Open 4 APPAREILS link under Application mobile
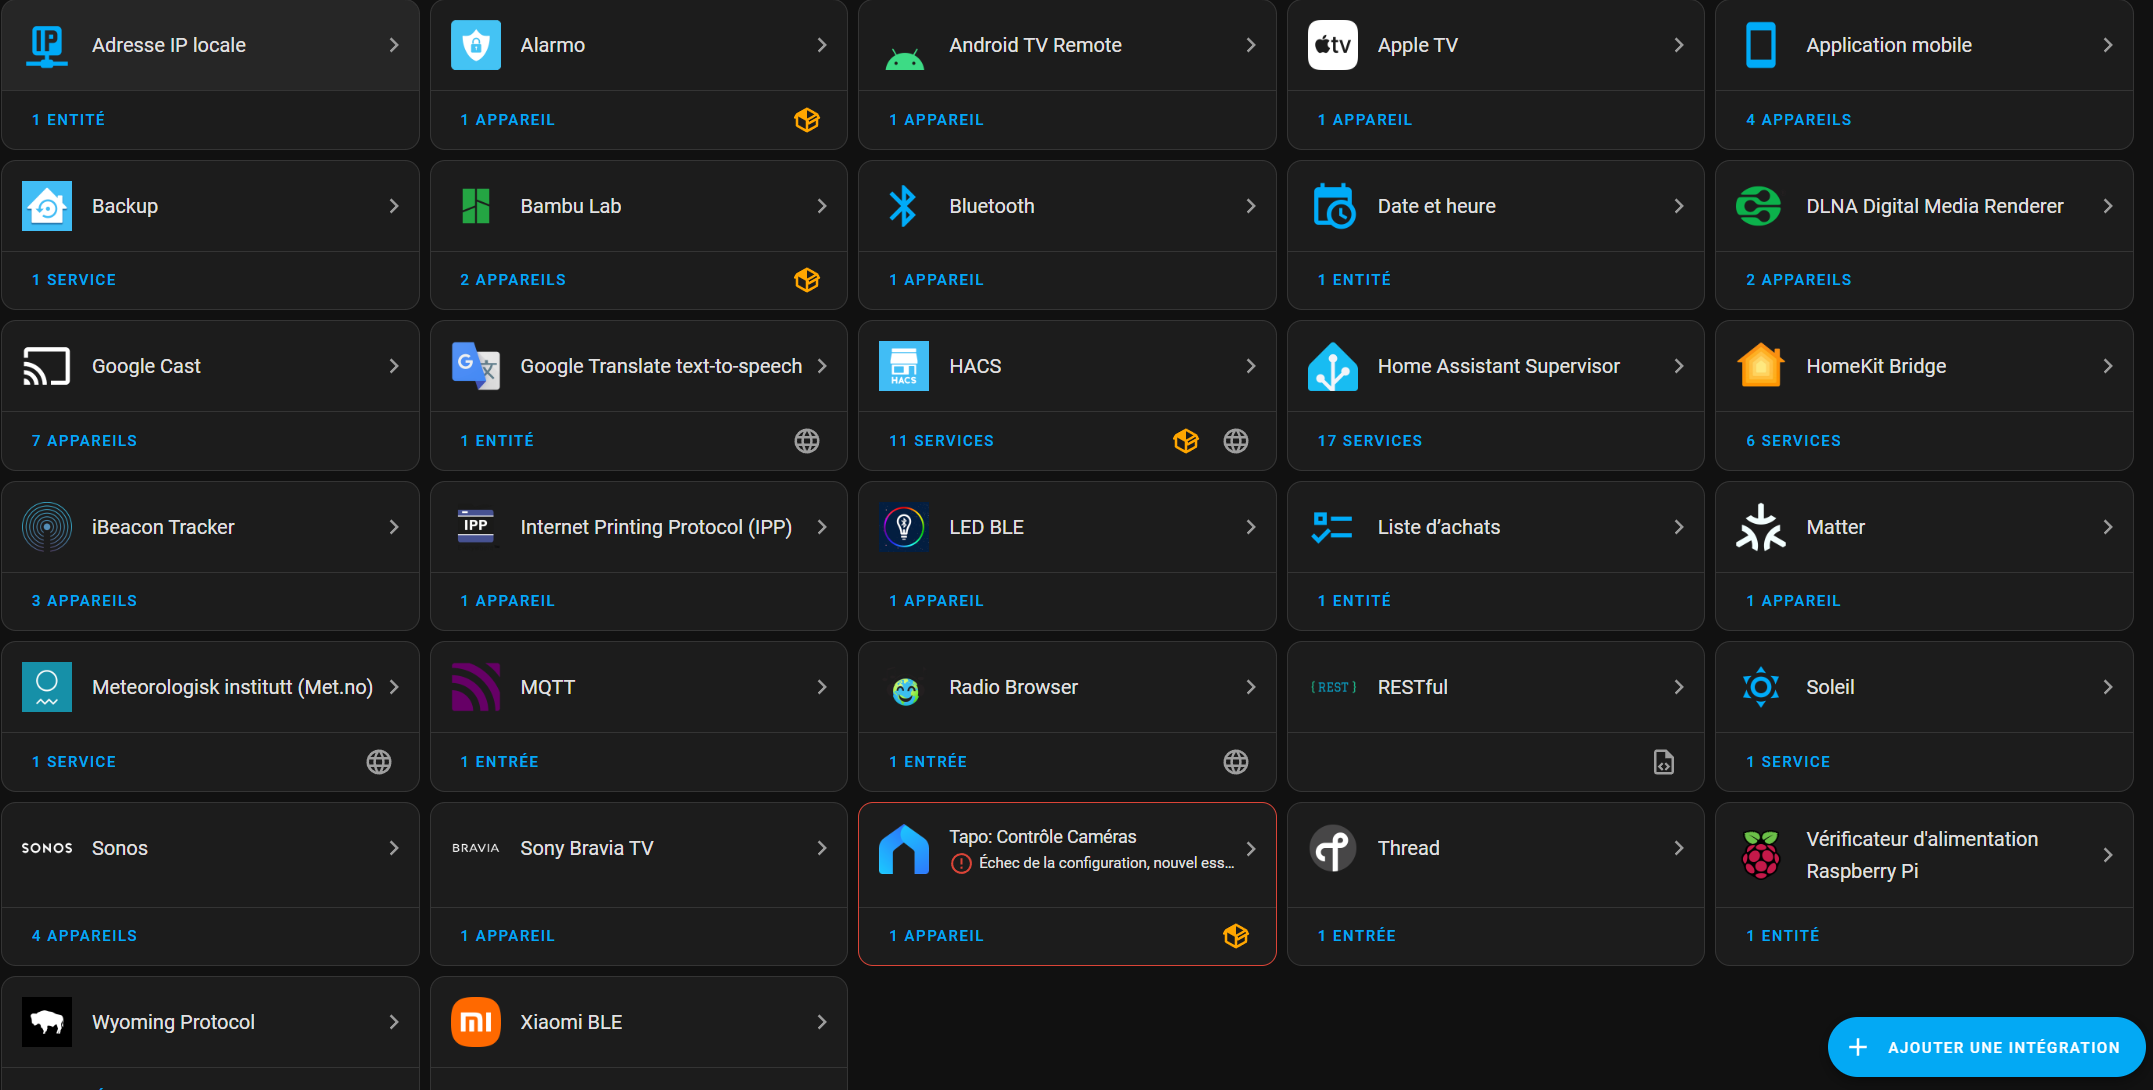The width and height of the screenshot is (2153, 1090). [1798, 120]
